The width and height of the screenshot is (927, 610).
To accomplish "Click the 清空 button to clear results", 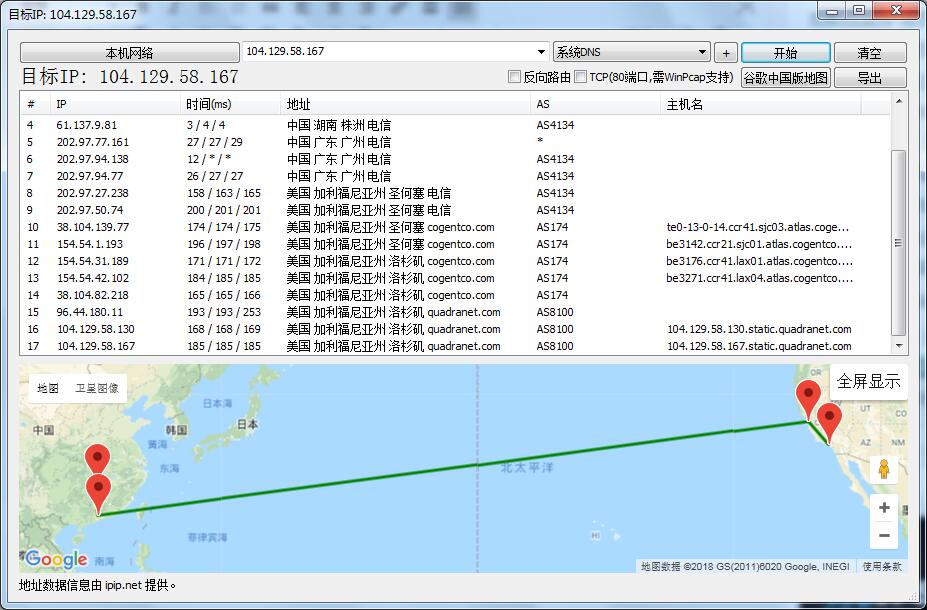I will click(870, 53).
